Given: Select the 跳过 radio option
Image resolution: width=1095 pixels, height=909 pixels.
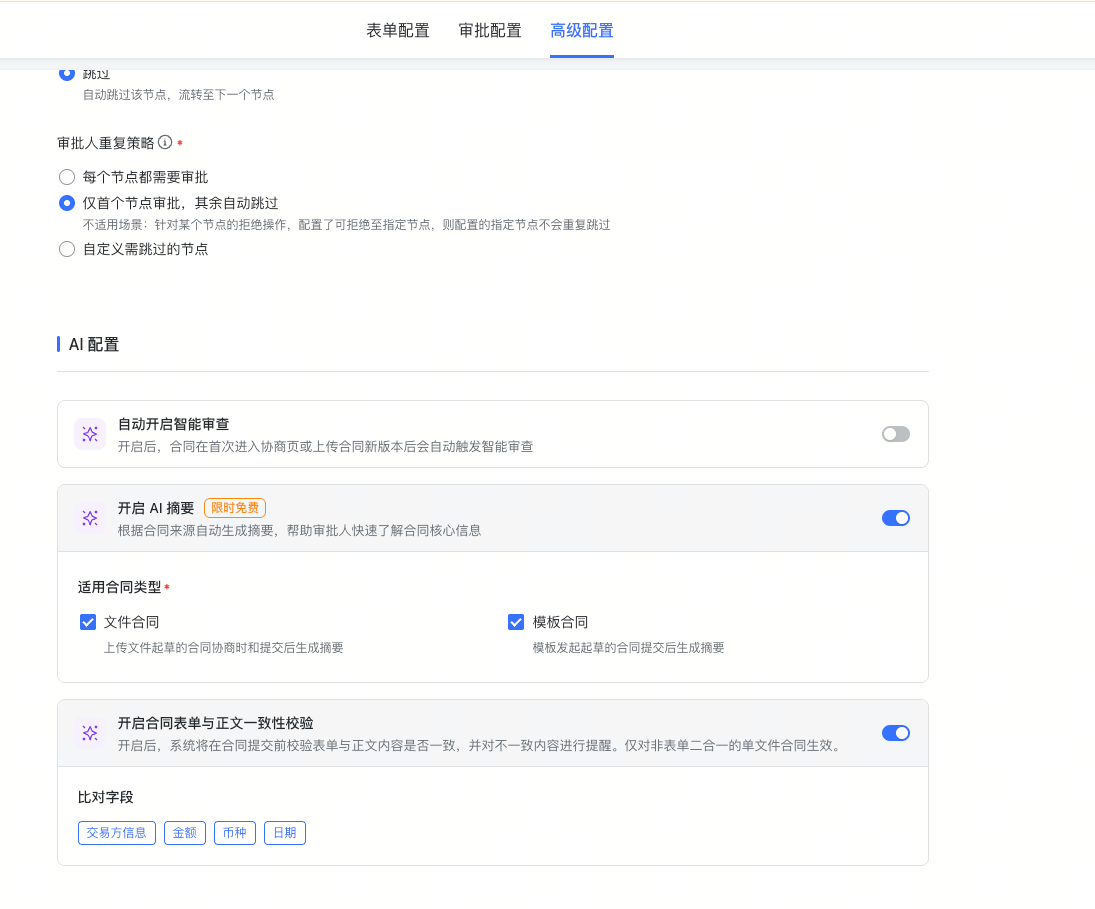Looking at the screenshot, I should [x=67, y=73].
